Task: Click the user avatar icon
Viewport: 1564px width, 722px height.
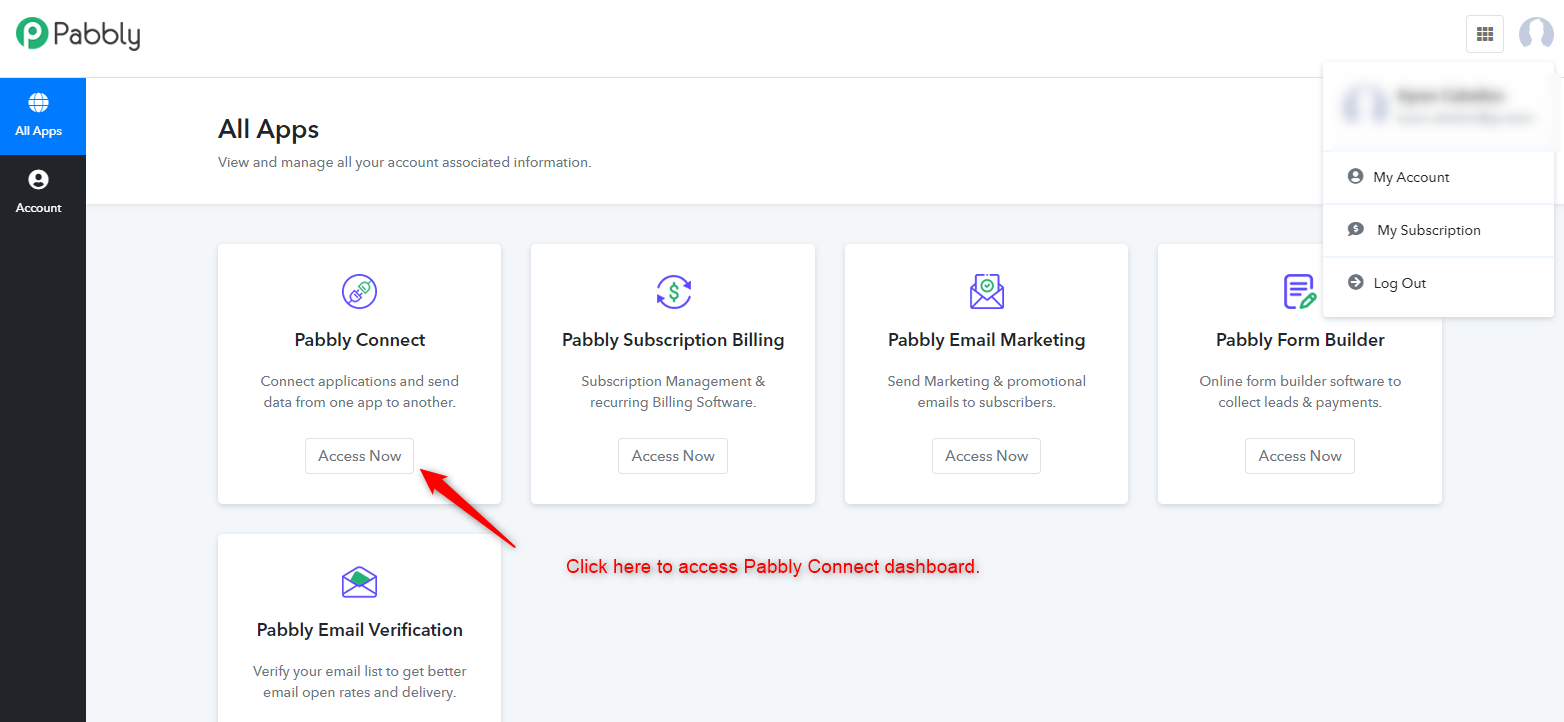Action: tap(1536, 34)
